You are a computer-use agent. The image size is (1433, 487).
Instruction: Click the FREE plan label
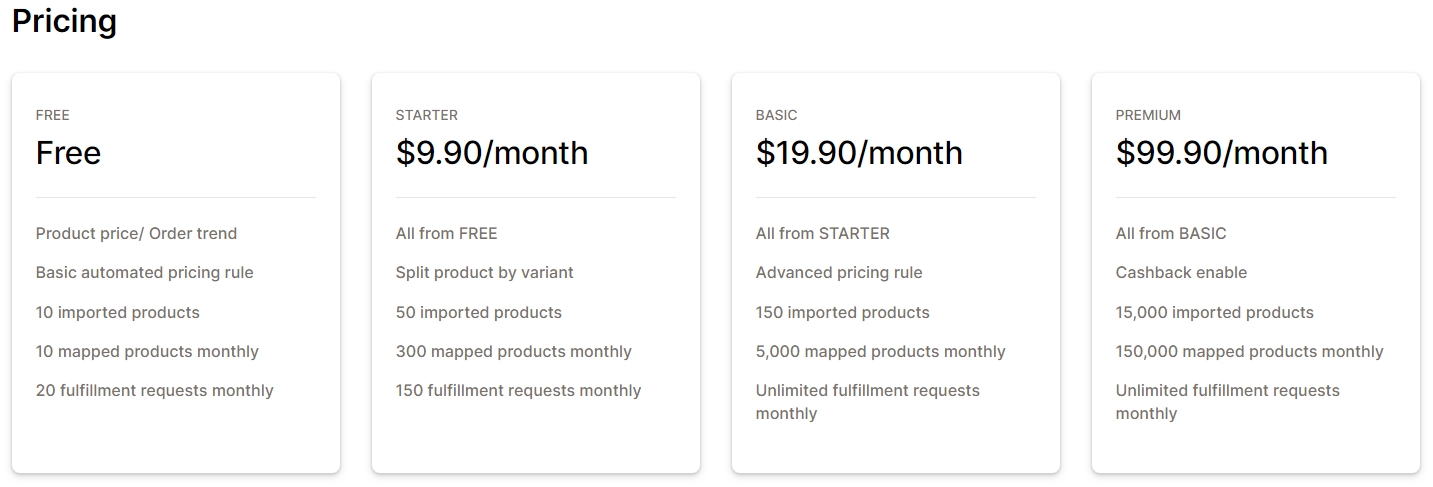tap(52, 115)
